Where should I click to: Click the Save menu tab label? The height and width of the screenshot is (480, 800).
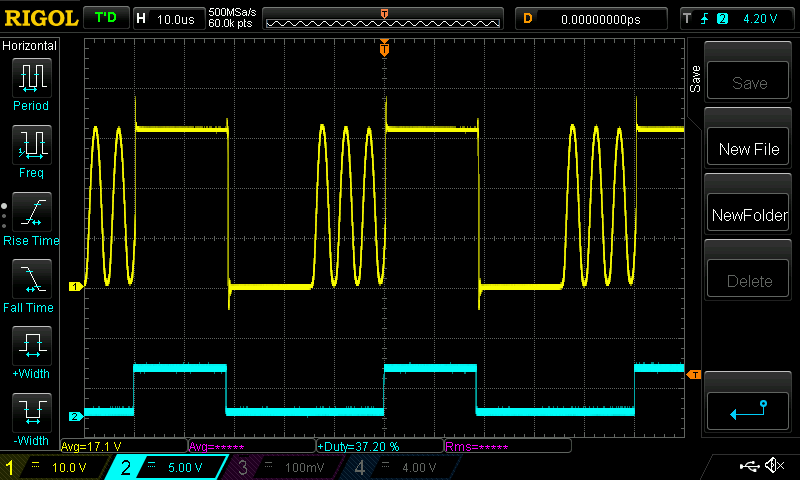[695, 80]
